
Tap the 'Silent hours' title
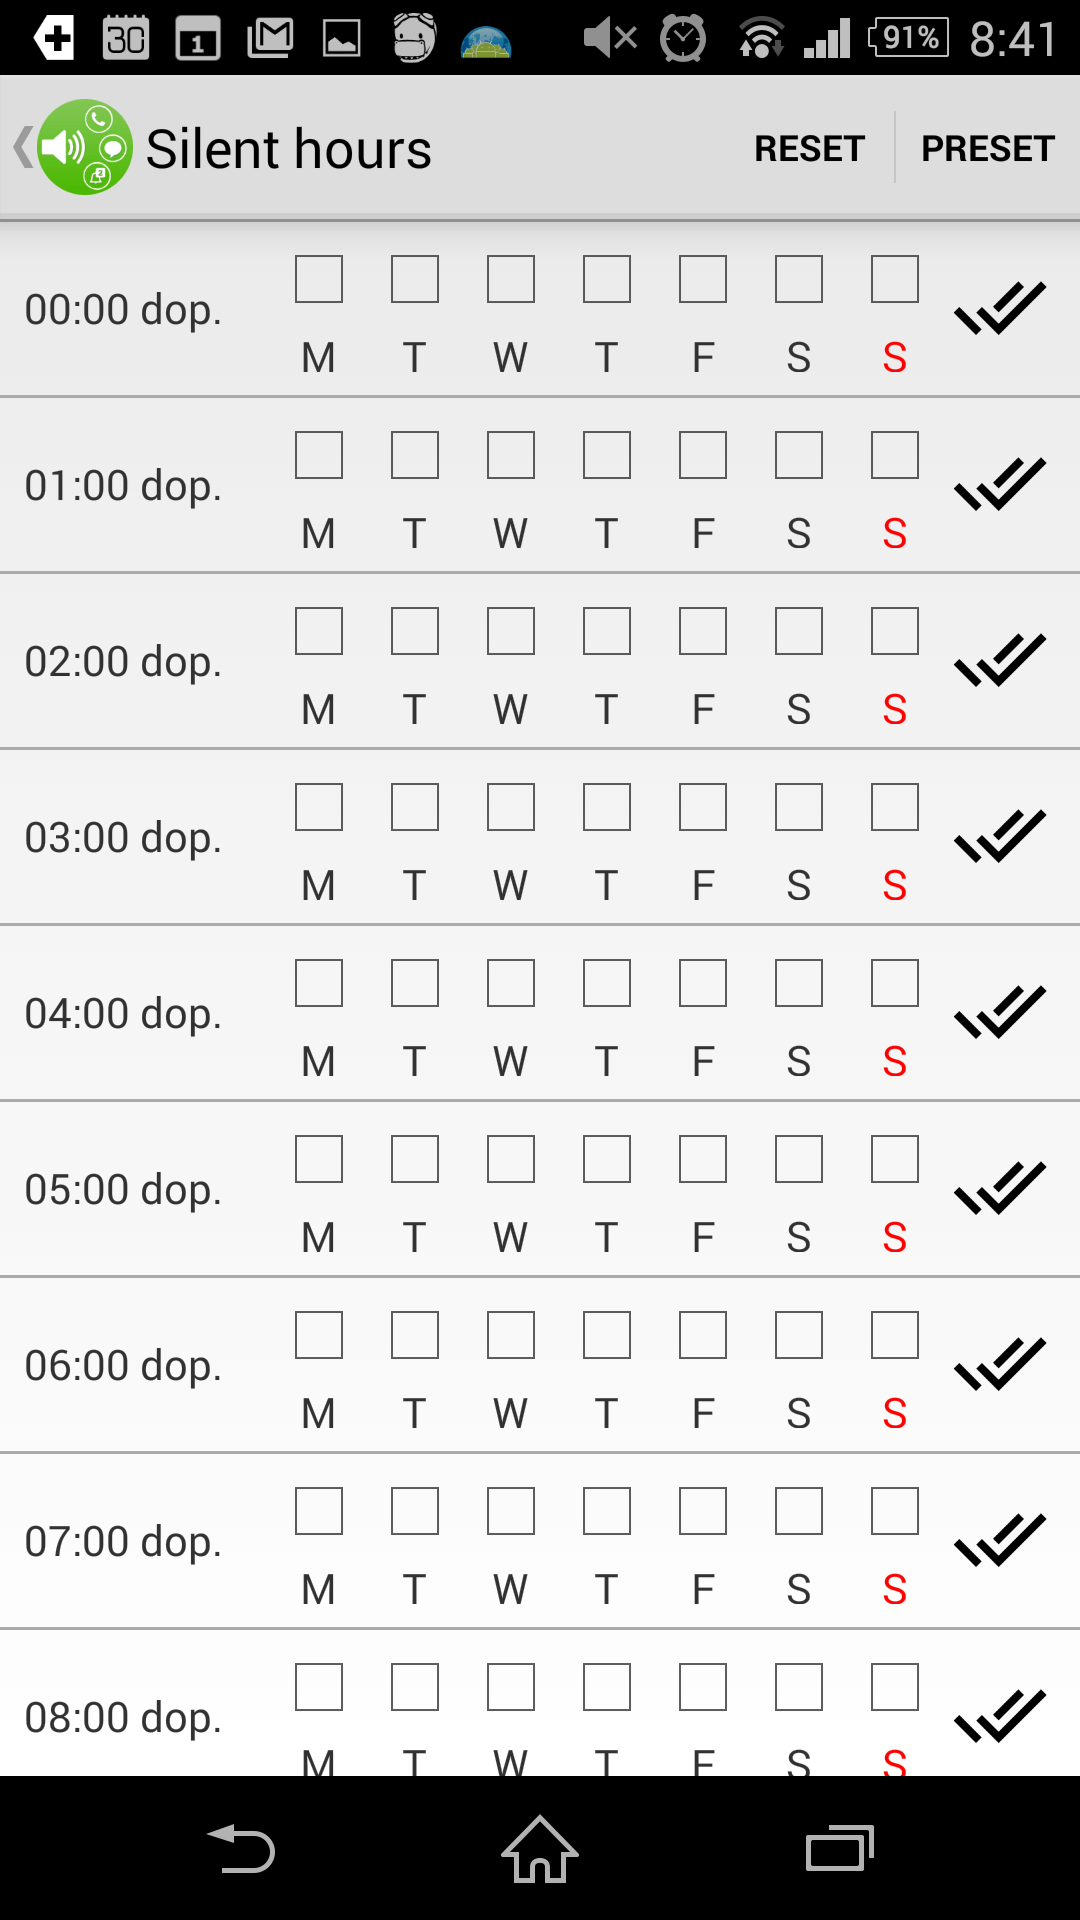pos(289,150)
